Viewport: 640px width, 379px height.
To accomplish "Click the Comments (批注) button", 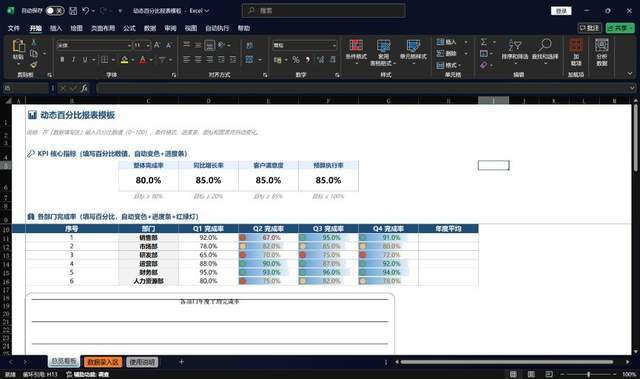I will [589, 28].
